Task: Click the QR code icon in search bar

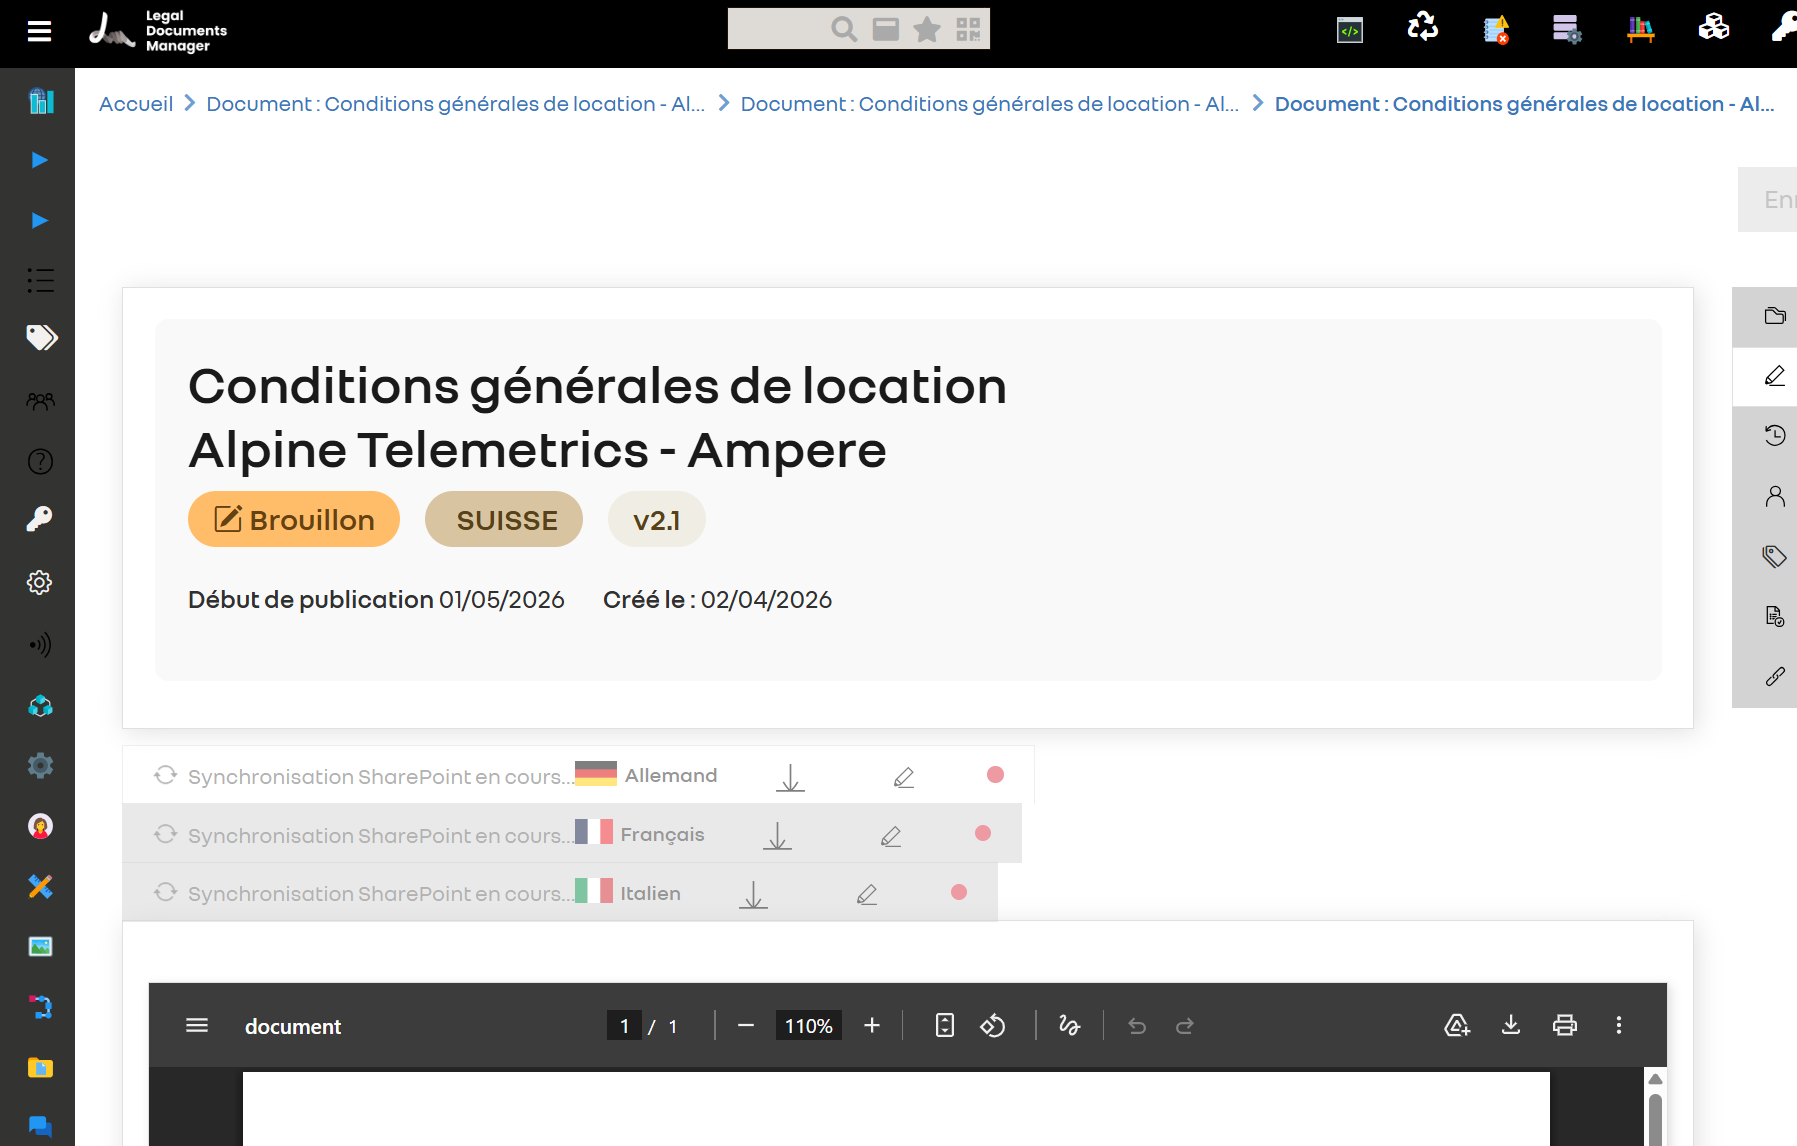Action: (x=968, y=29)
